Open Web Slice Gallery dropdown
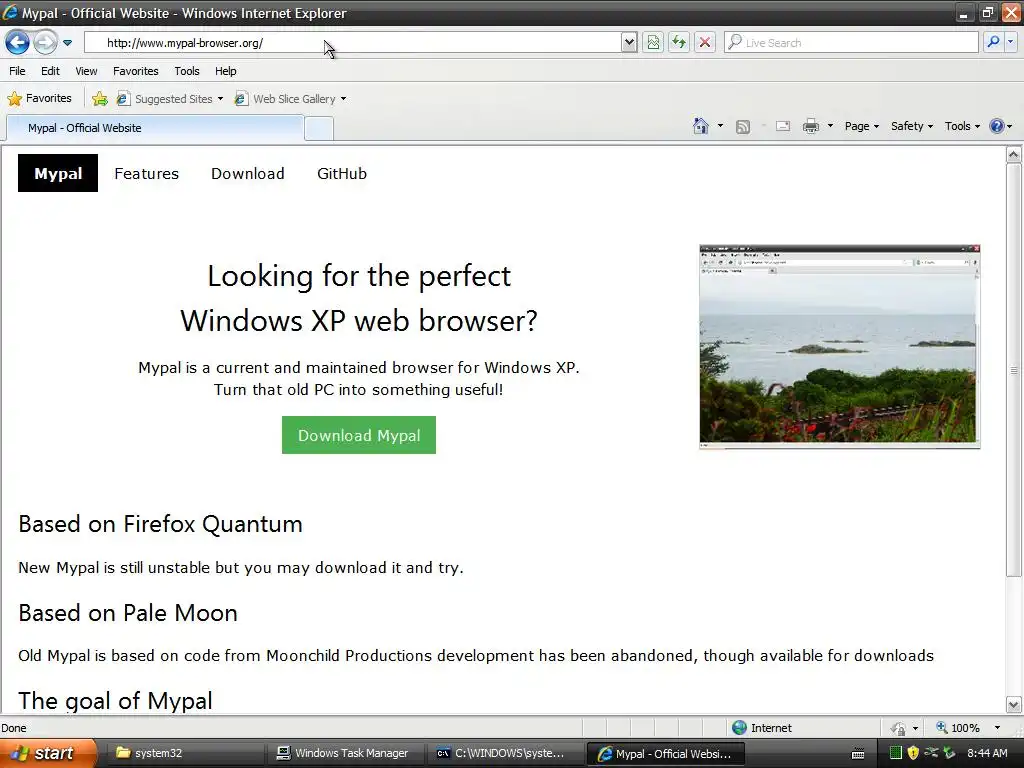The height and width of the screenshot is (768, 1024). pos(291,99)
